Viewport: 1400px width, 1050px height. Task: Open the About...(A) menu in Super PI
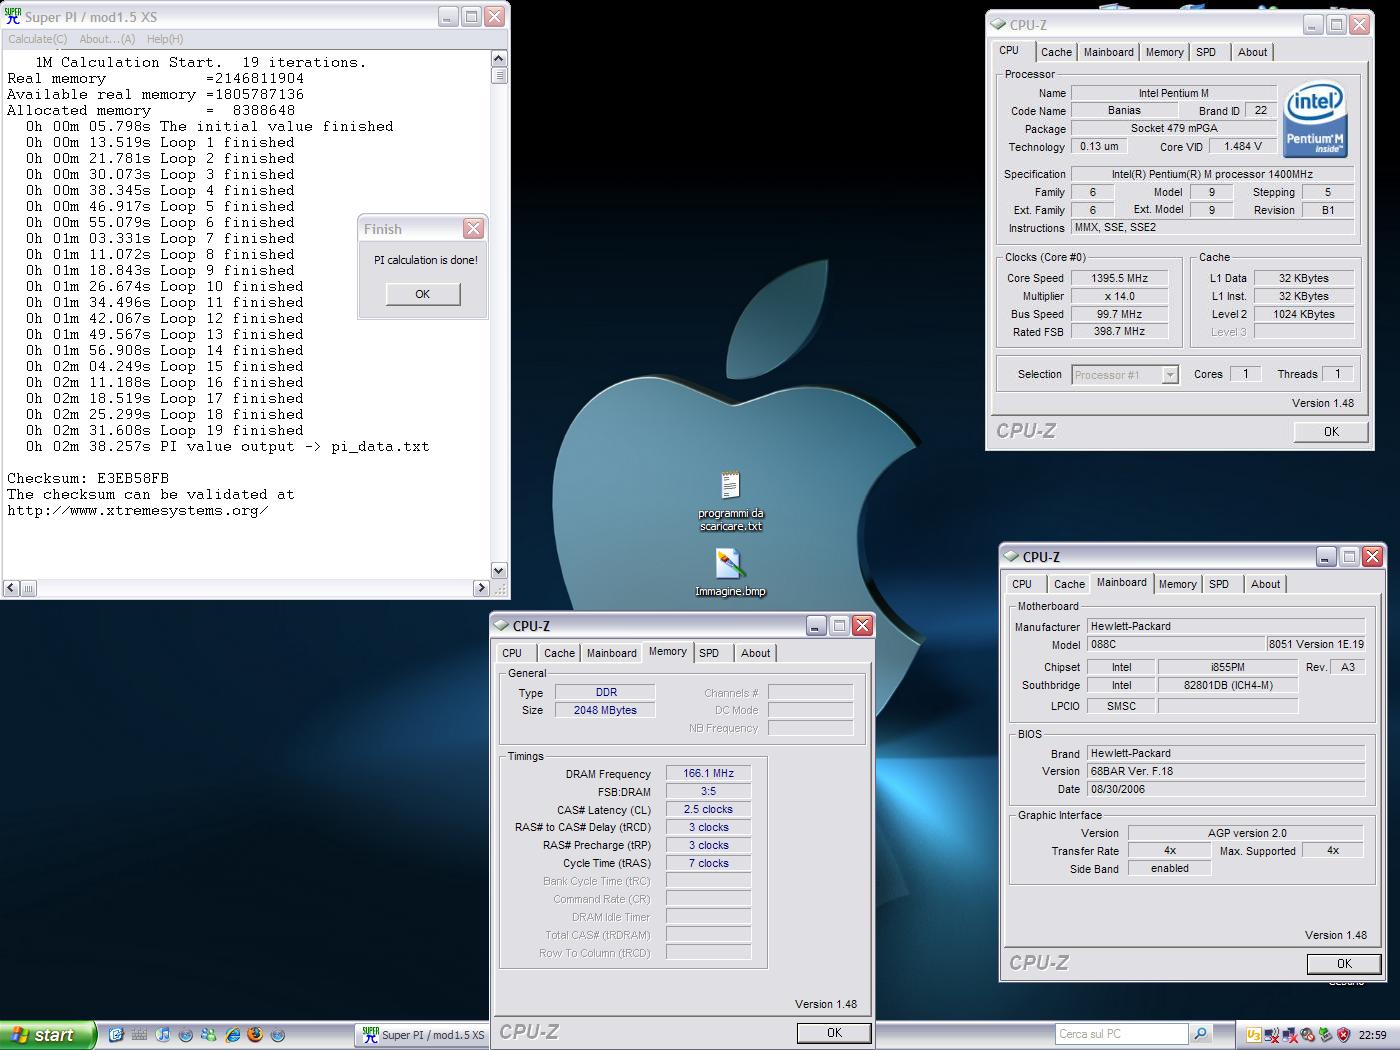pos(107,39)
